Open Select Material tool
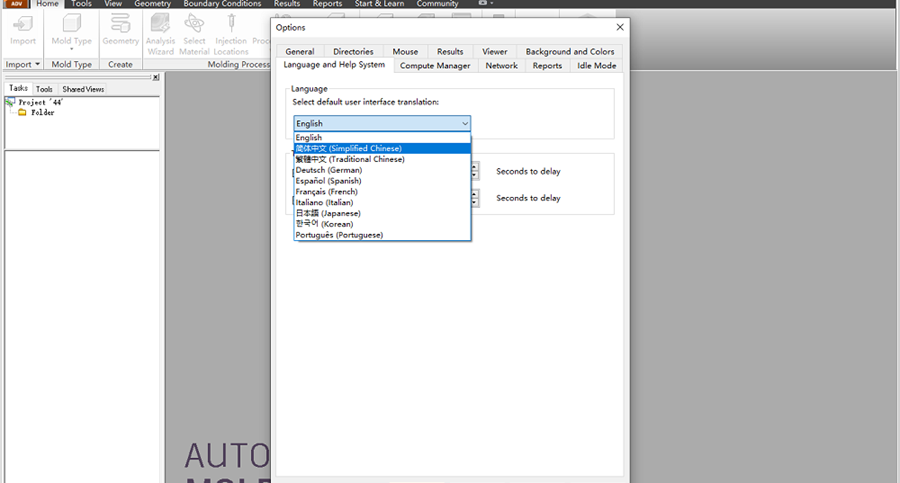 click(x=194, y=34)
